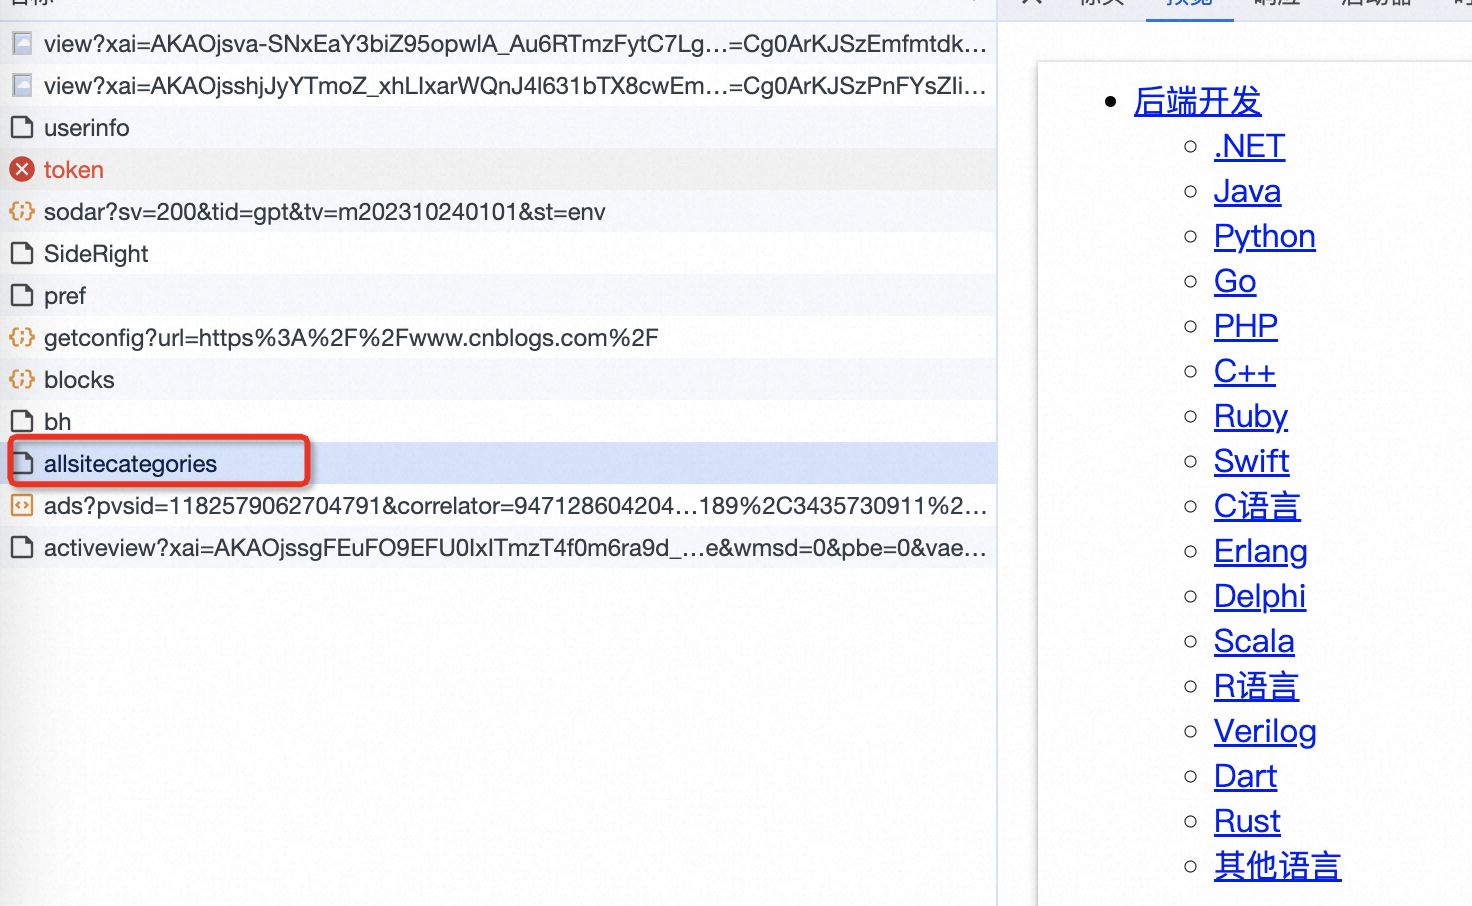Click the JSON icon next to sodar request
Screen dimensions: 1472x906
(22, 212)
